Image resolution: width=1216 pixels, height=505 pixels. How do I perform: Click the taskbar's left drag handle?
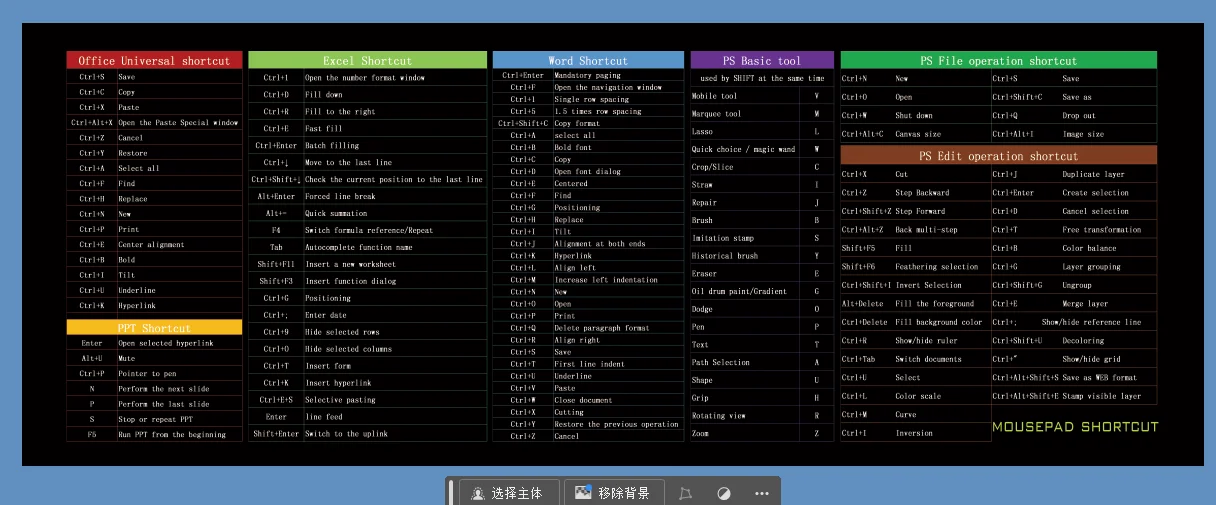coord(452,493)
